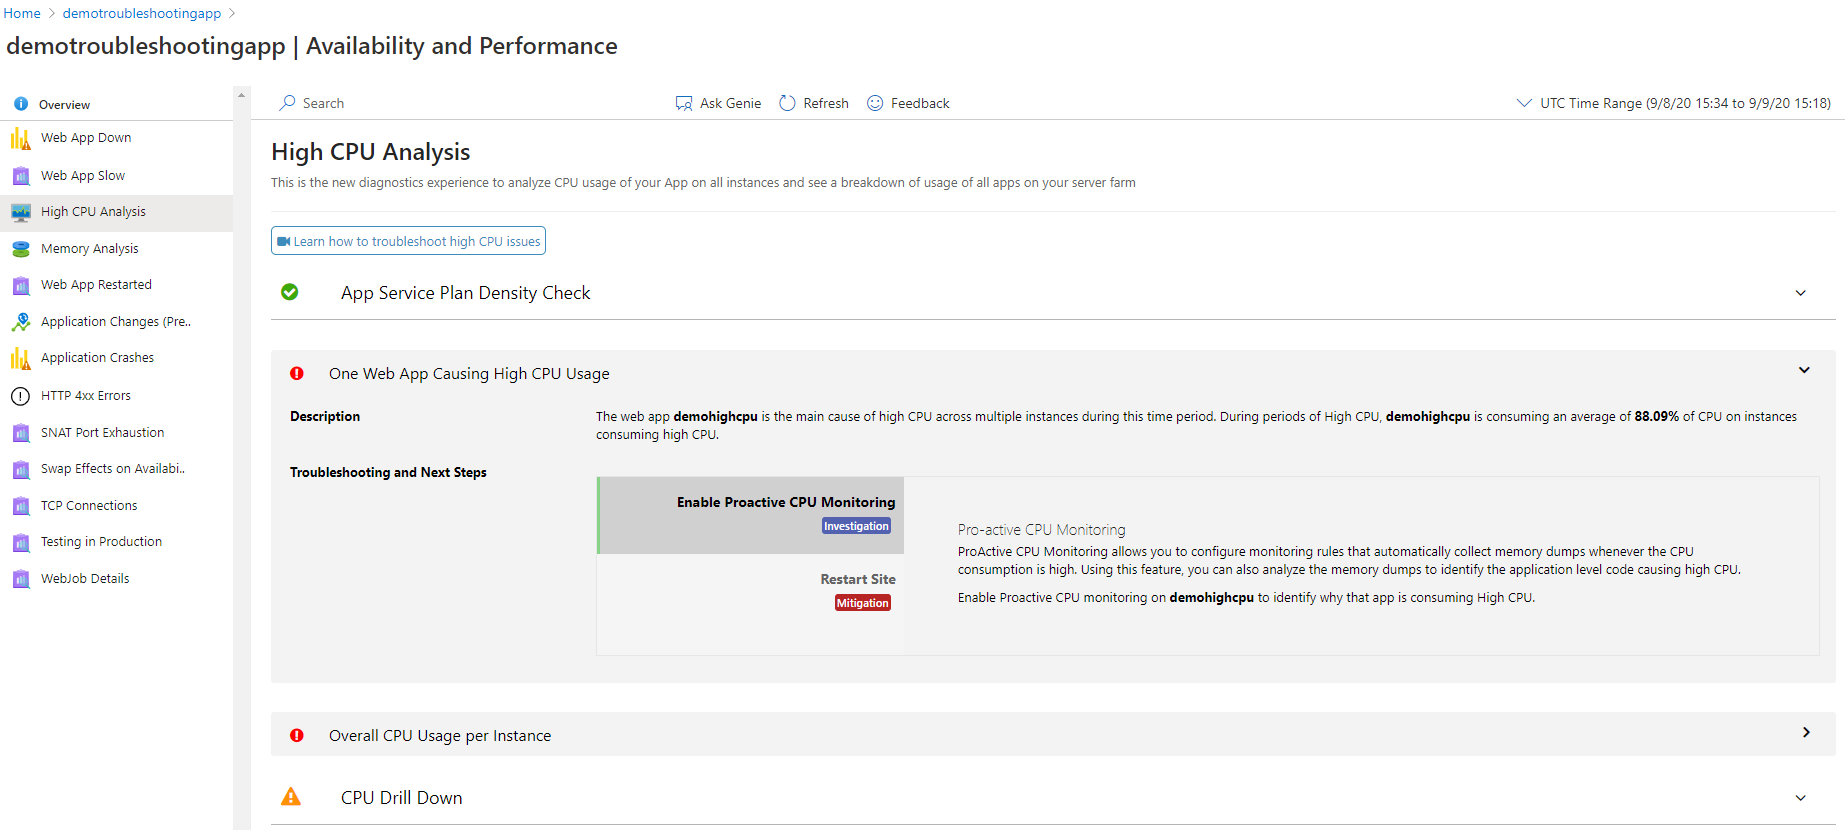The width and height of the screenshot is (1845, 830).
Task: Click the SNAT Port Exhaustion icon
Action: coord(21,433)
